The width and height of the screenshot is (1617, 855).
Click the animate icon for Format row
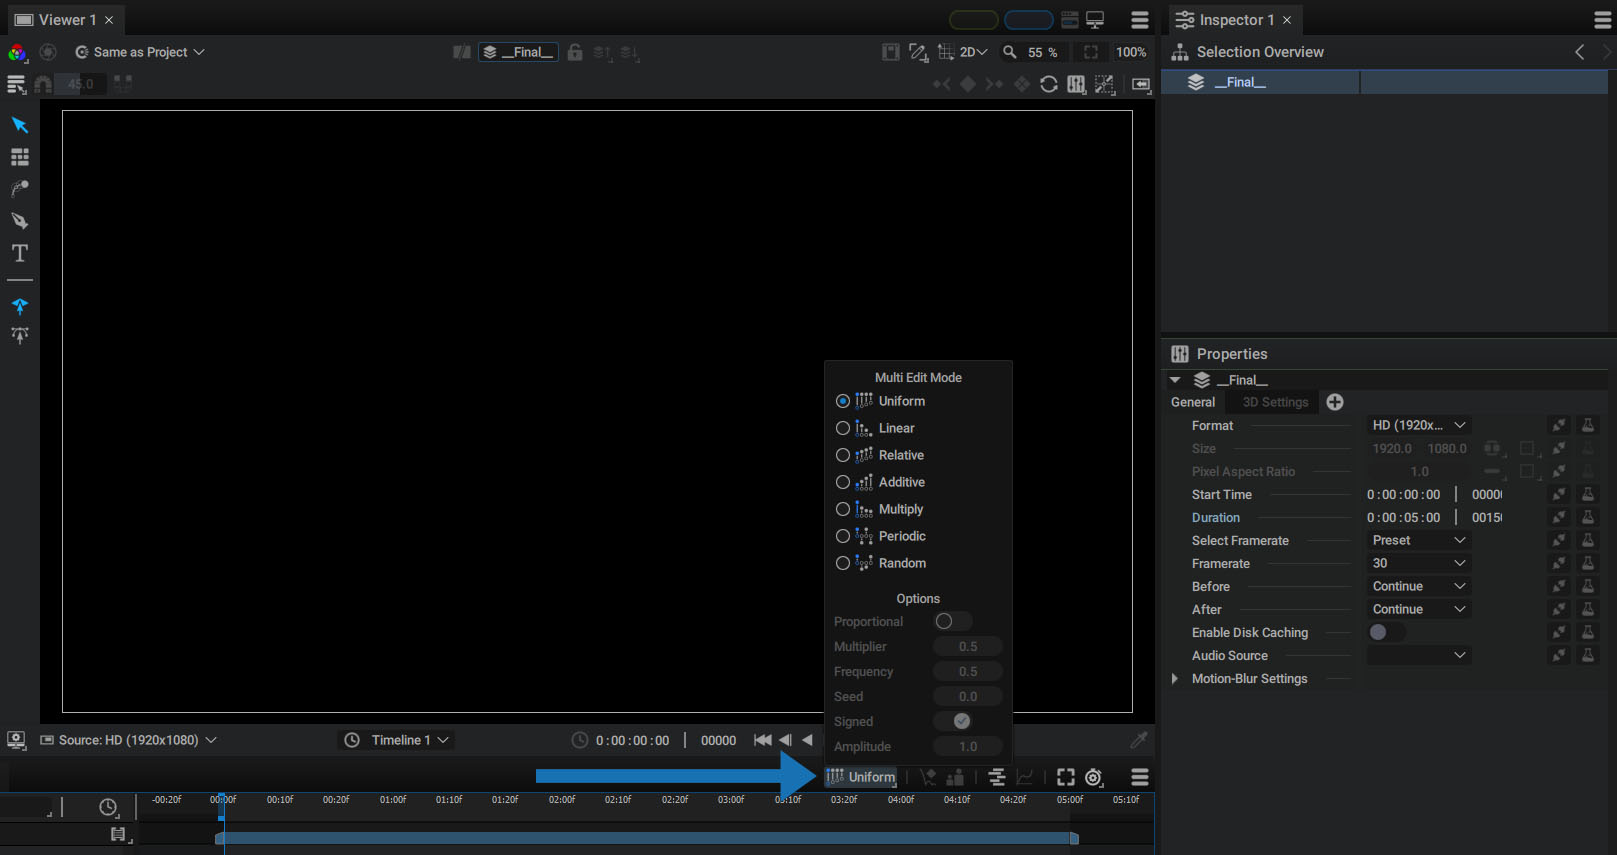pos(1559,425)
